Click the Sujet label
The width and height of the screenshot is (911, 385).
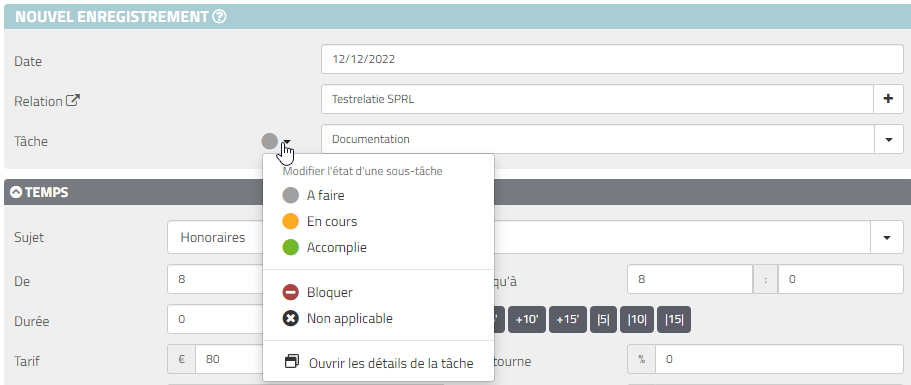[x=29, y=238]
